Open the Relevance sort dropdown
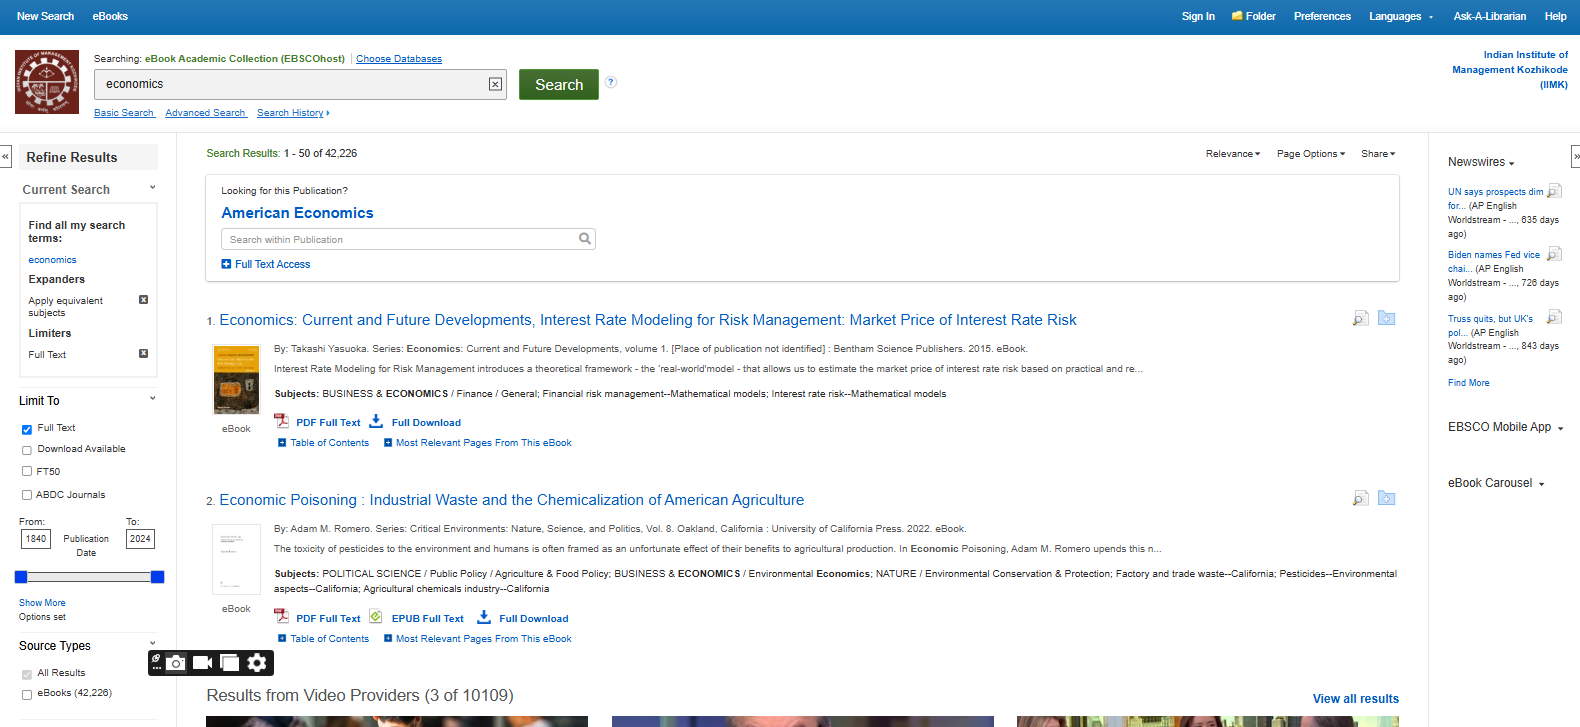 (1232, 154)
